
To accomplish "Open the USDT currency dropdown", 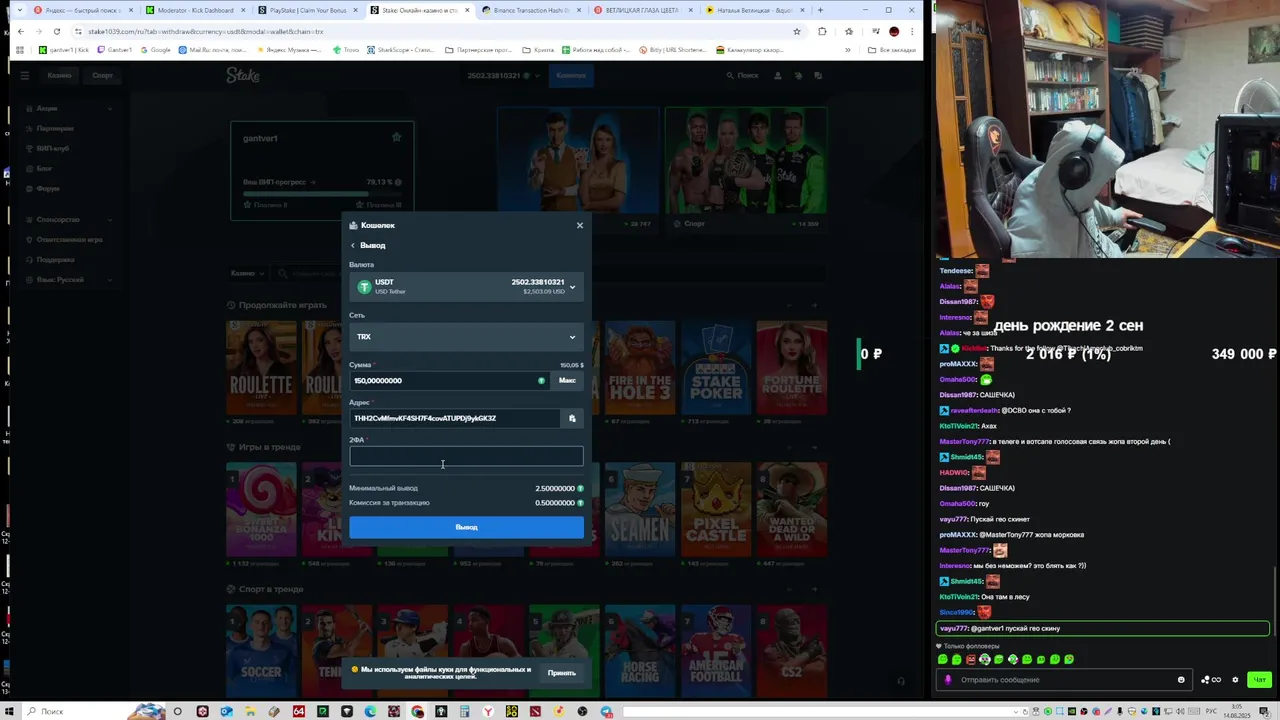I will (466, 287).
